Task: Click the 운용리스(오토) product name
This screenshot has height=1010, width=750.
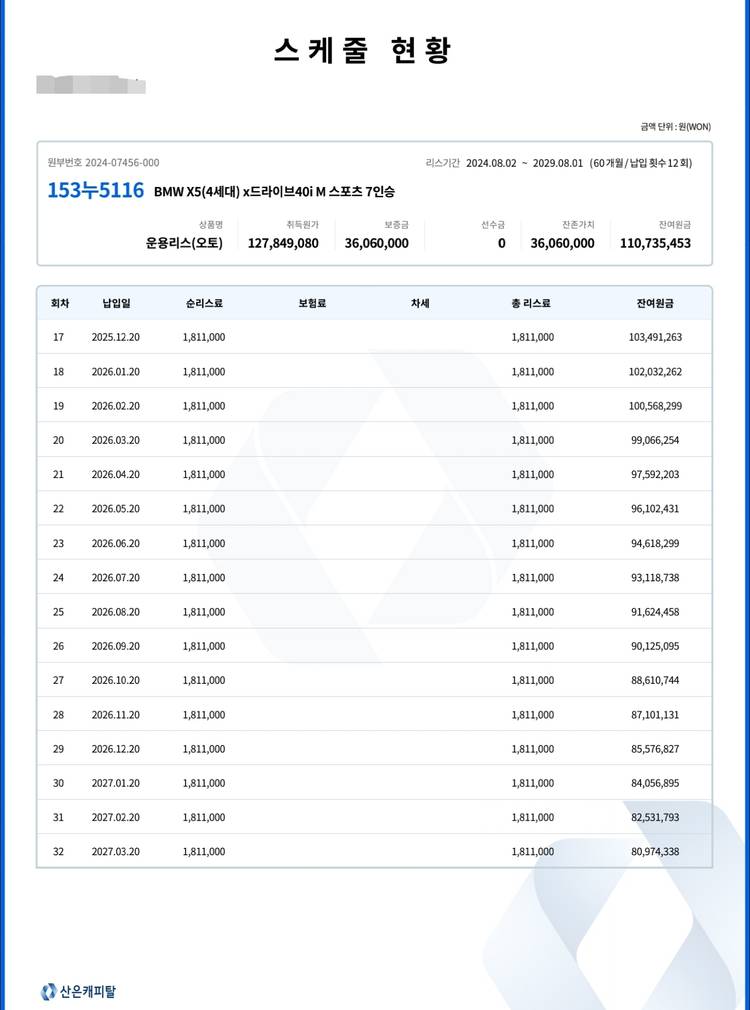Action: (x=184, y=243)
